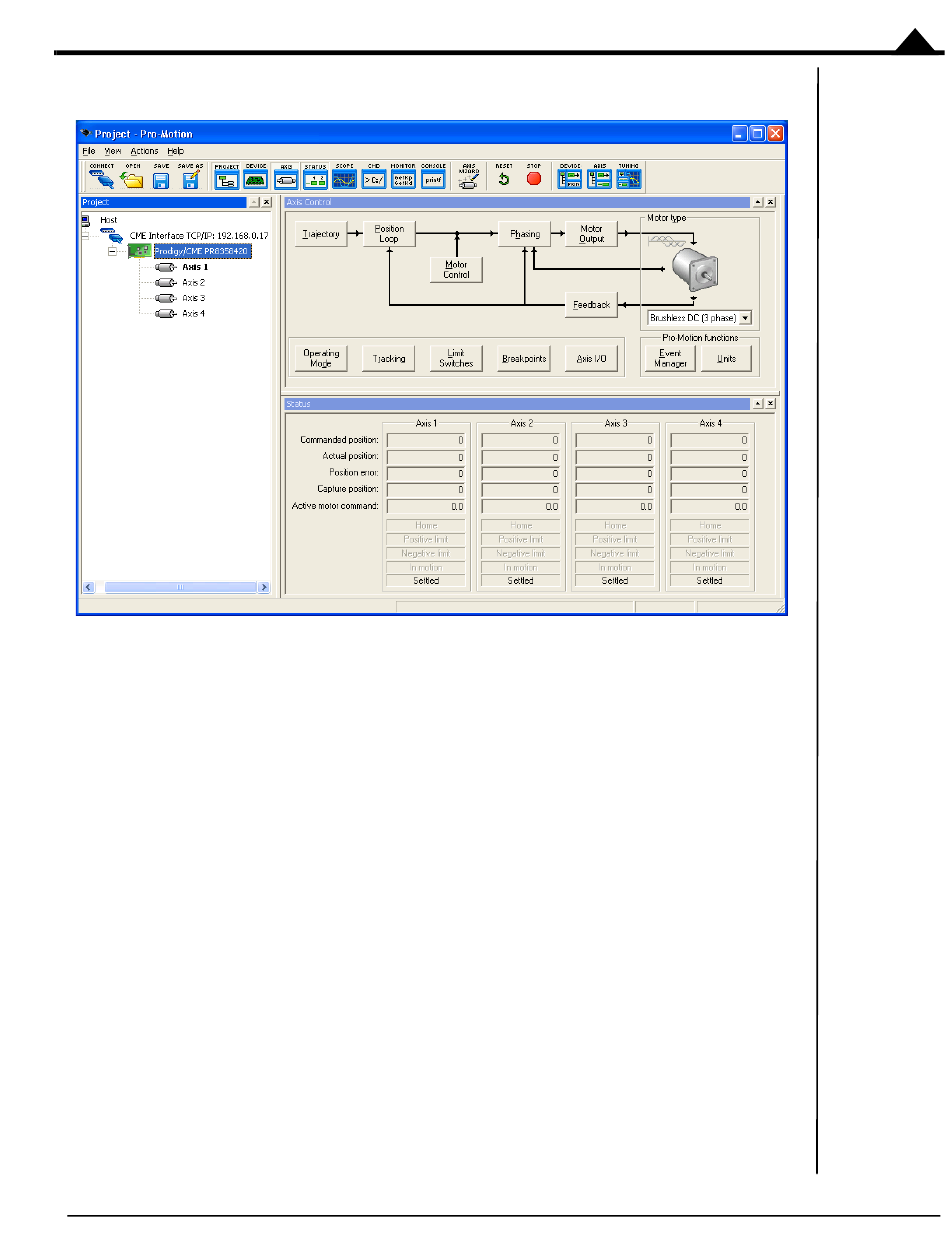Image resolution: width=950 pixels, height=1241 pixels.
Task: Click the Project panel scroll left arrow
Action: tap(88, 588)
